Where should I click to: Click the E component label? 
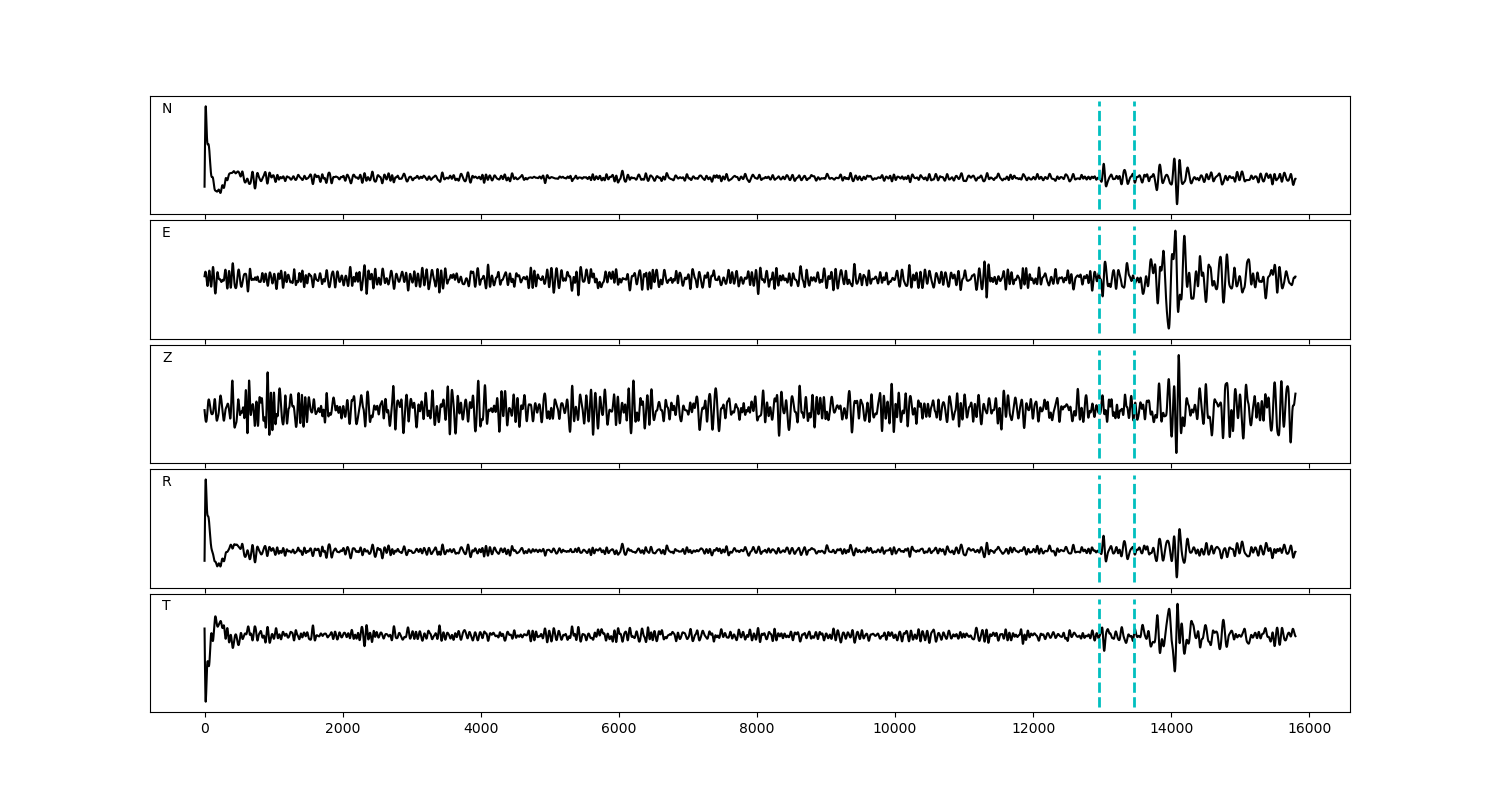166,233
